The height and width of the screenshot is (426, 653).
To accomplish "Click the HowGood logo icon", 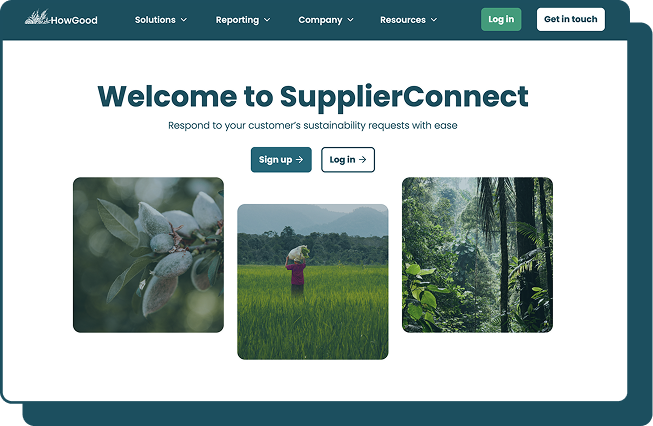I will click(x=37, y=17).
